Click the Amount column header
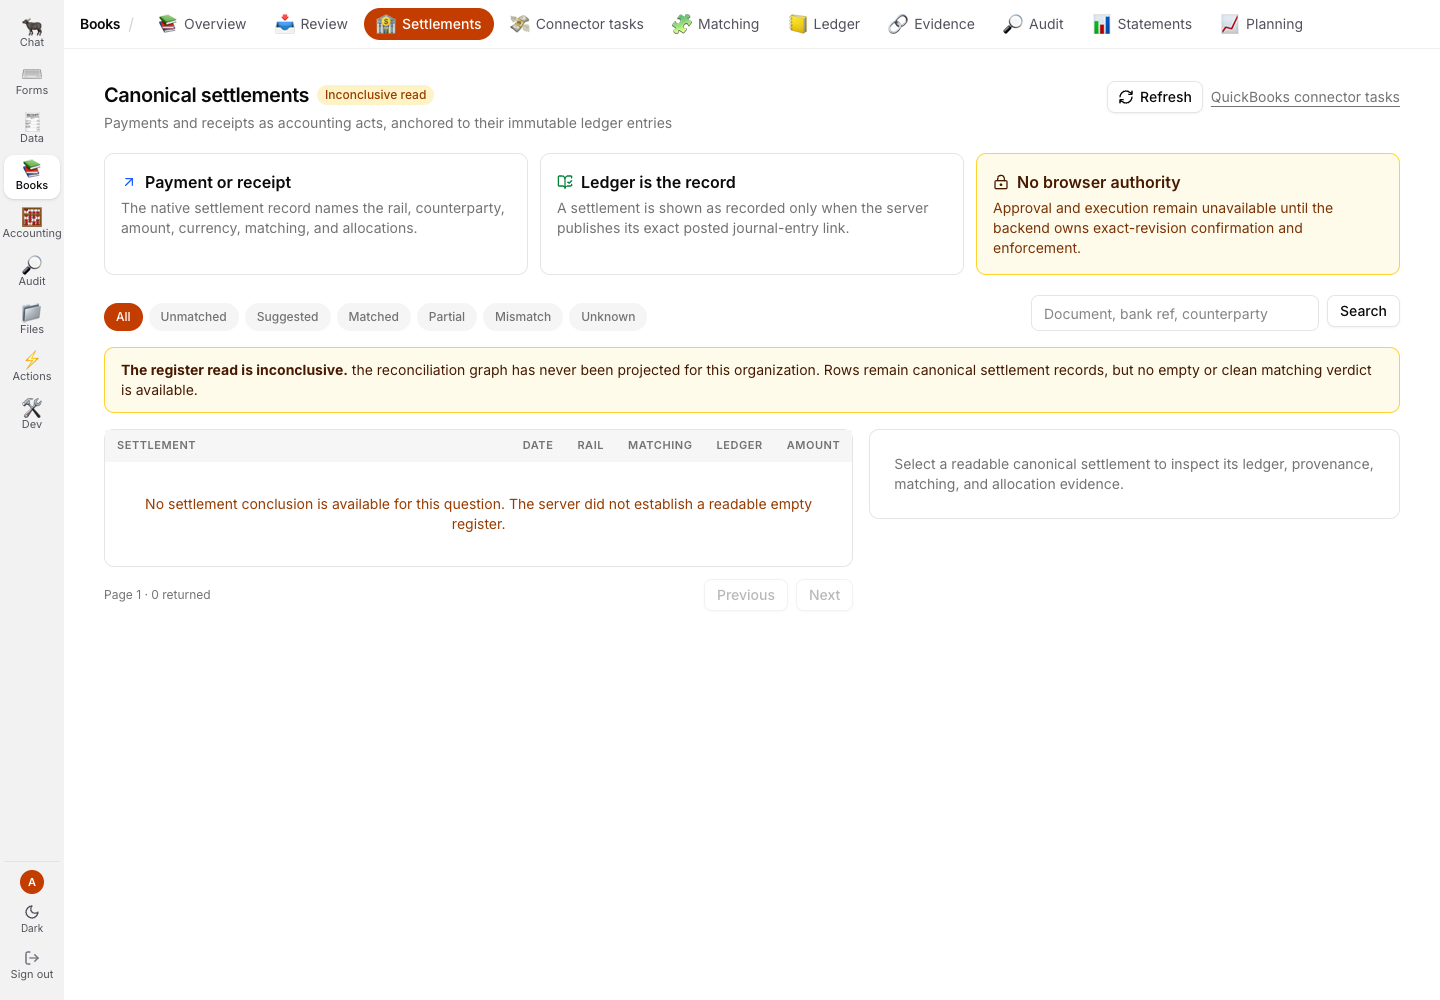1440x1000 pixels. pos(813,446)
